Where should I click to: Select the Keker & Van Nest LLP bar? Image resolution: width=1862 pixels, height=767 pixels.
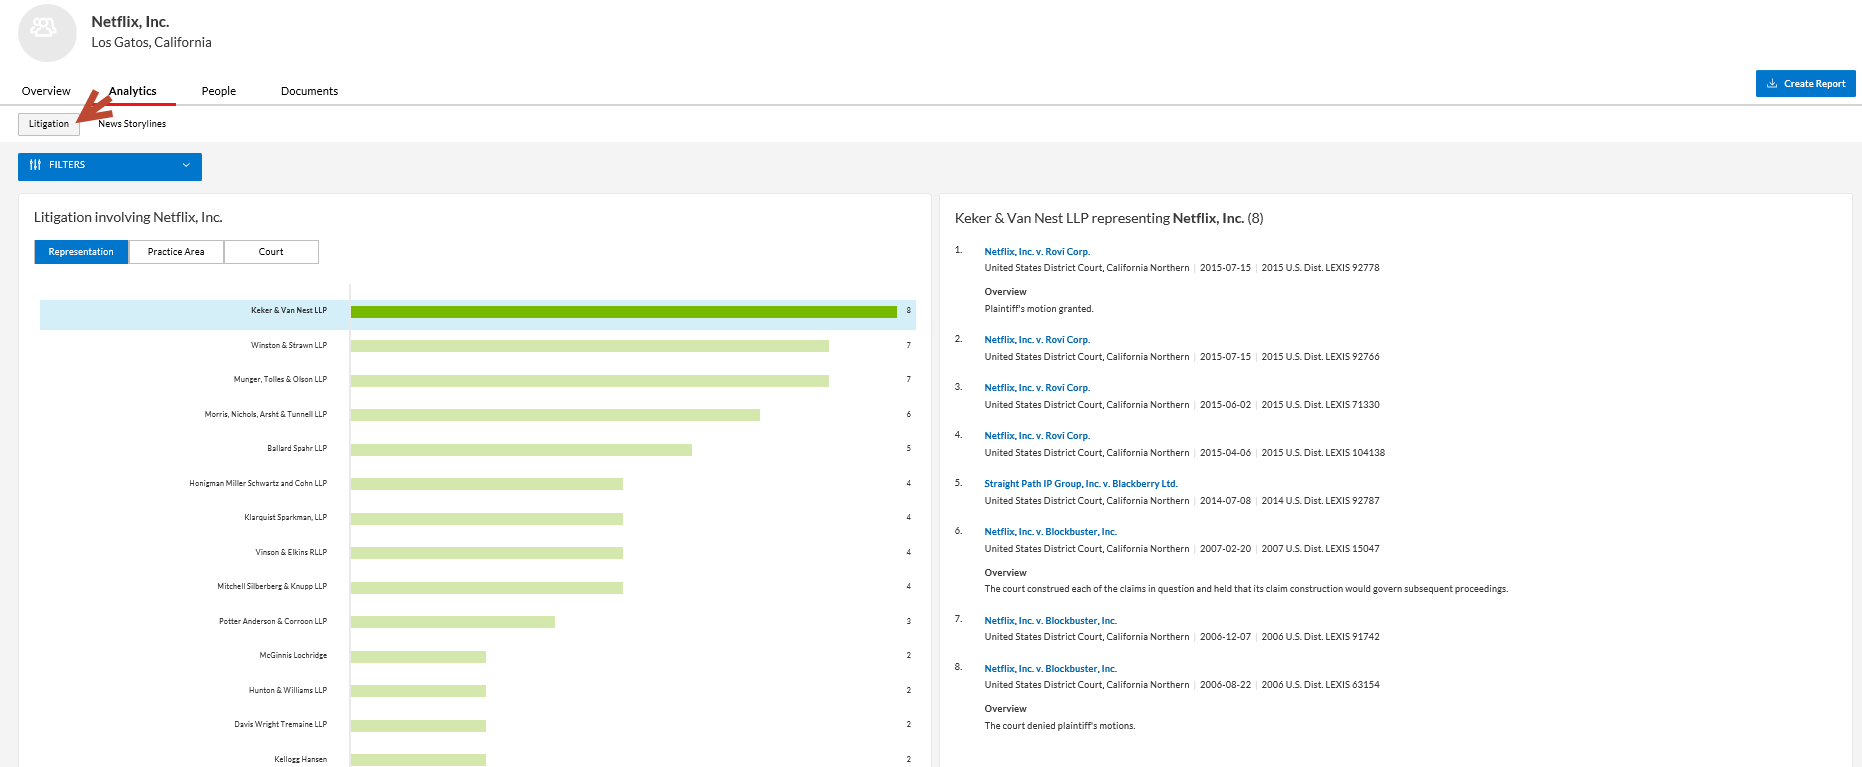pyautogui.click(x=624, y=312)
